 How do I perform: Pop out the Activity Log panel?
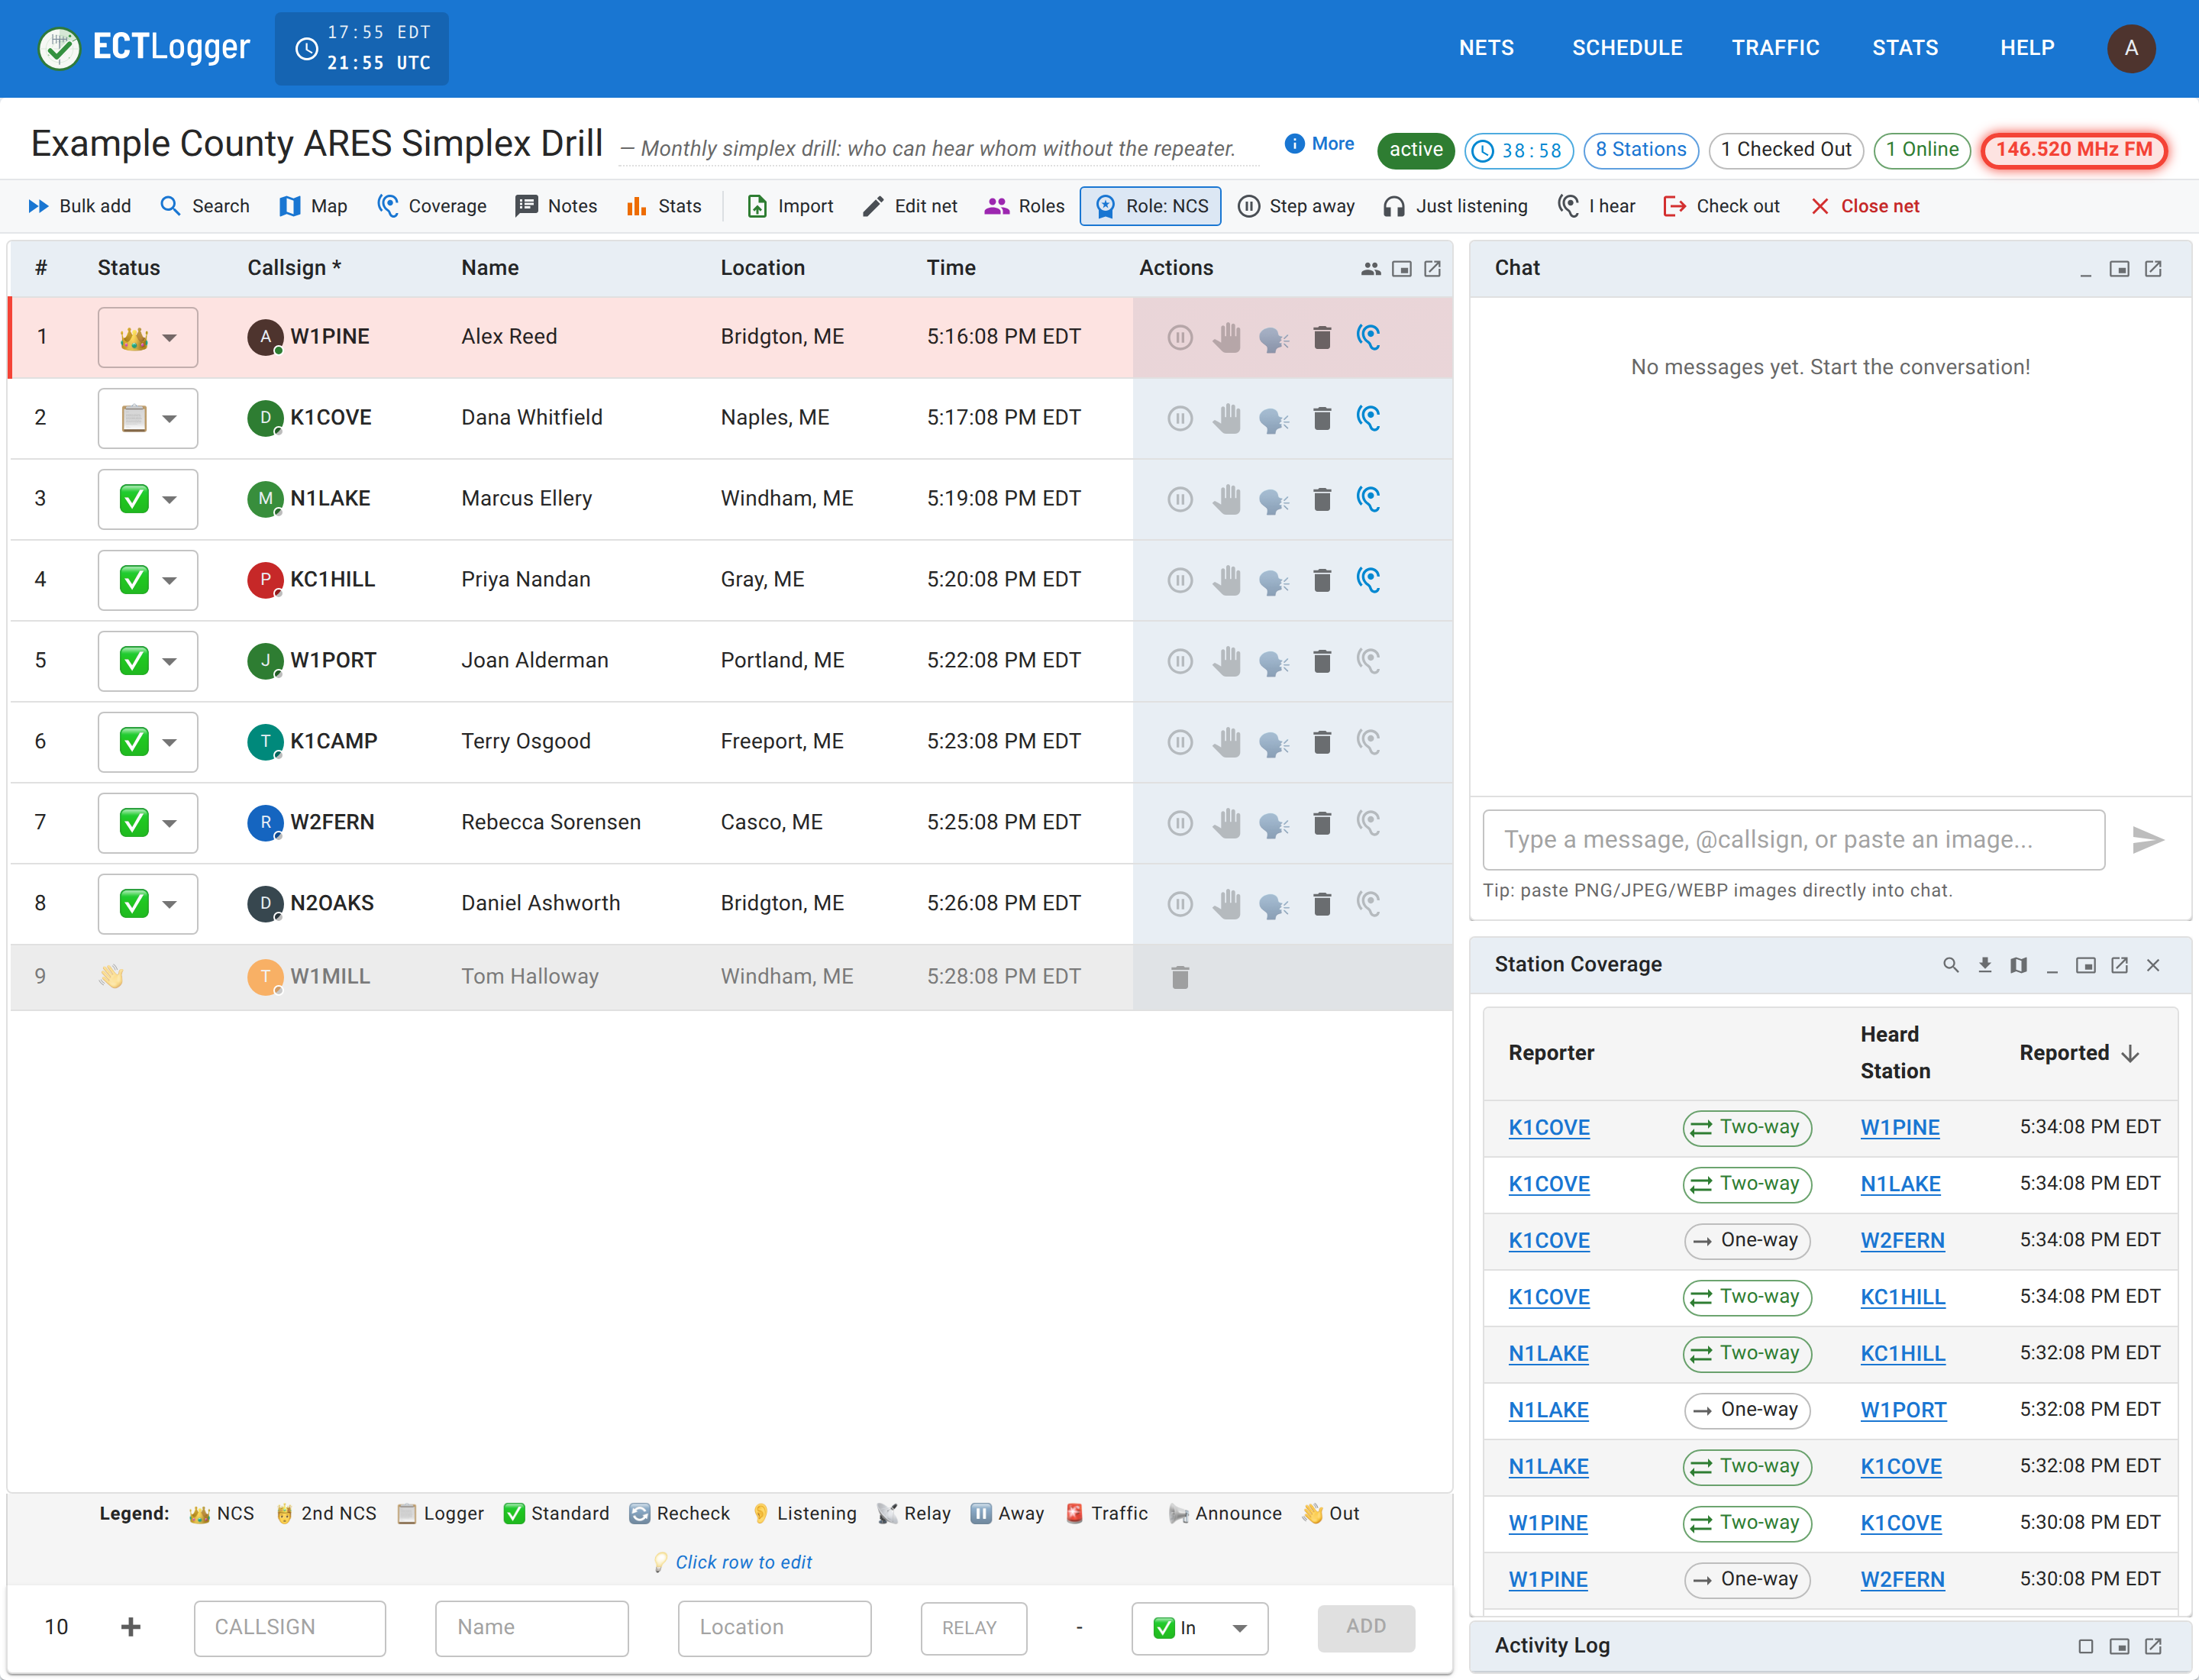click(x=2153, y=1646)
